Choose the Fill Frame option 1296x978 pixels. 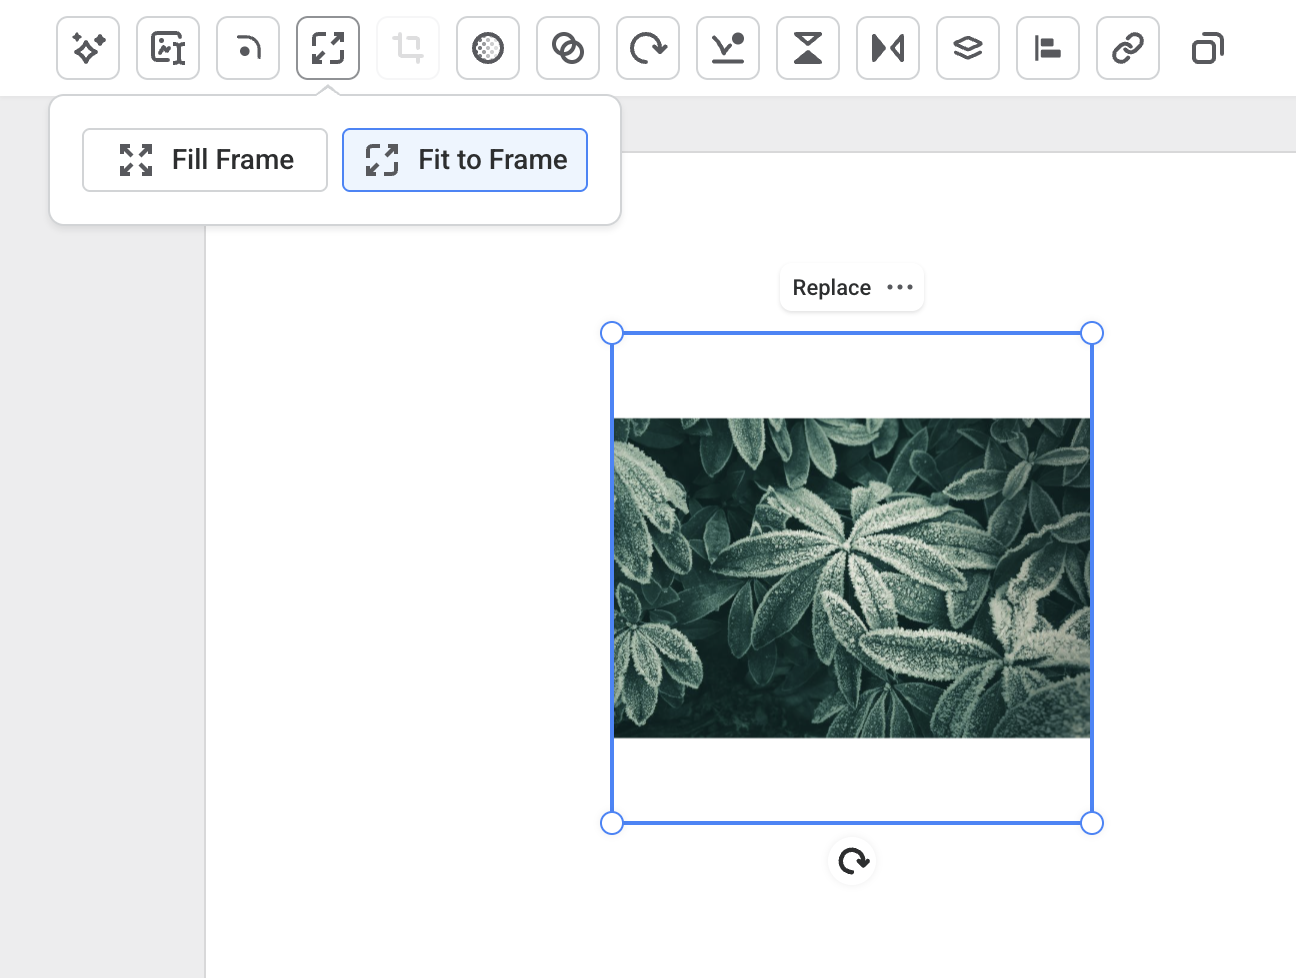(205, 160)
